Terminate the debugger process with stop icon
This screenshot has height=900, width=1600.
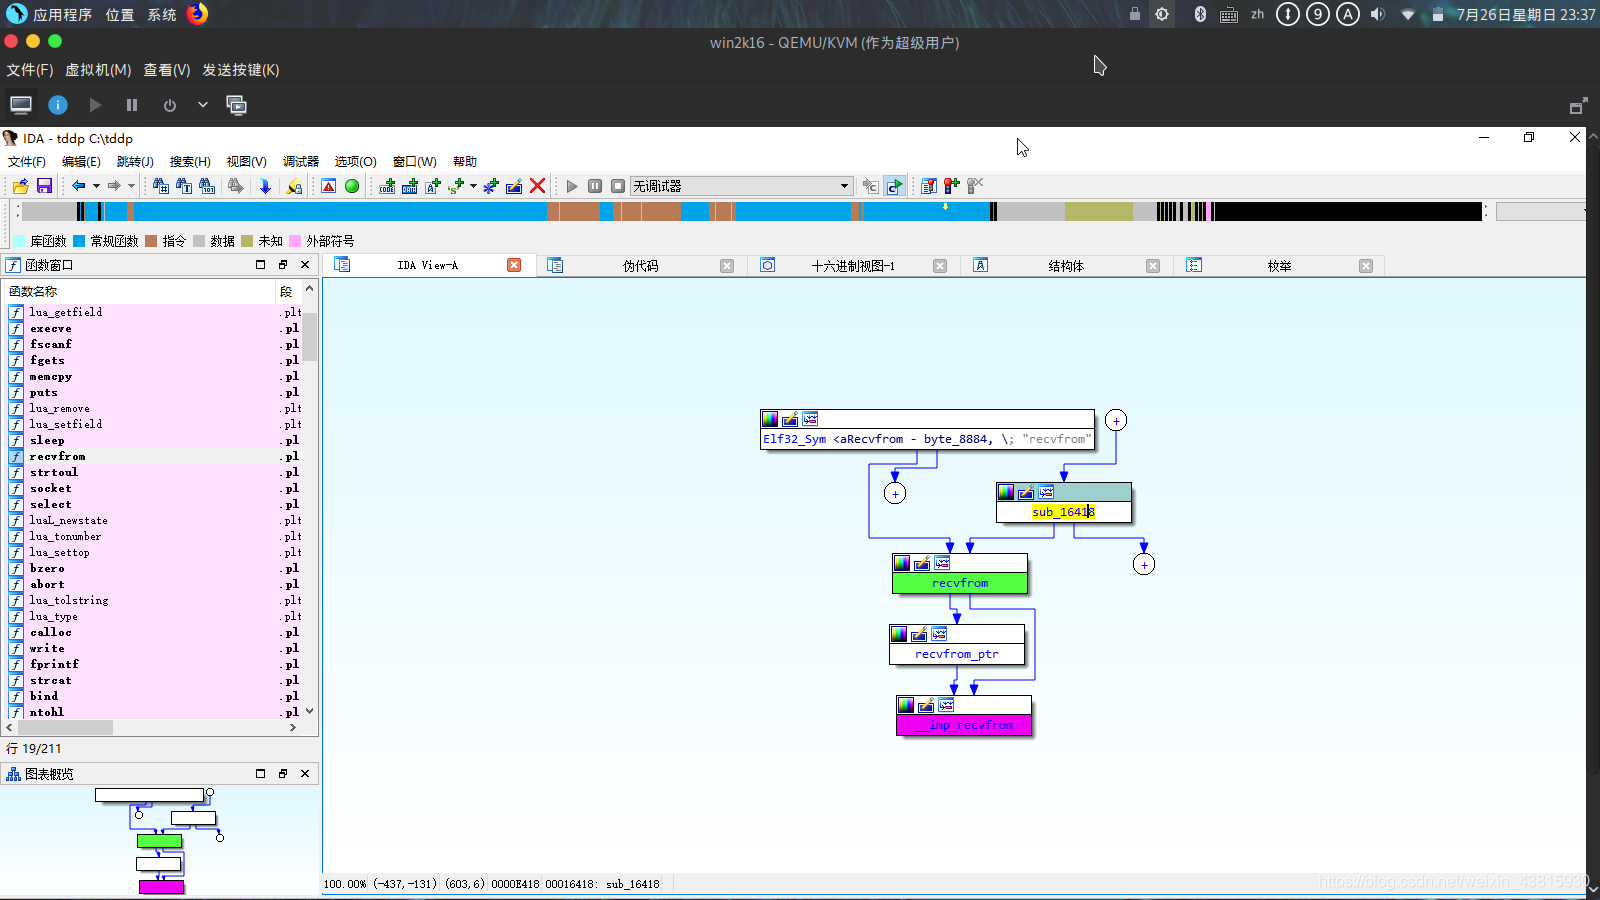[618, 186]
